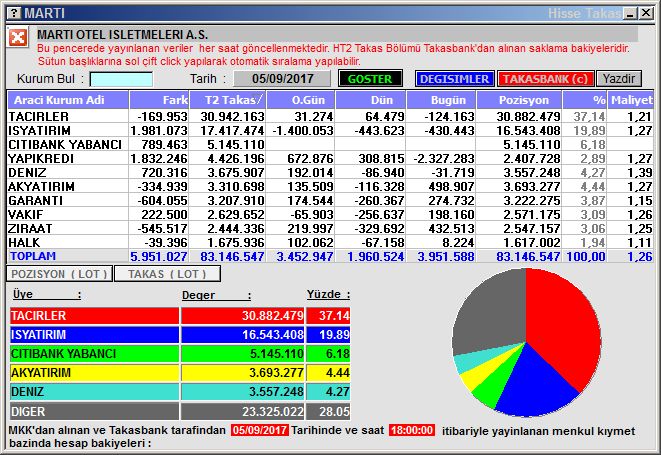Screen dimensions: 661x455
Task: Click total Fark value 5.951.027
Action: pos(159,256)
